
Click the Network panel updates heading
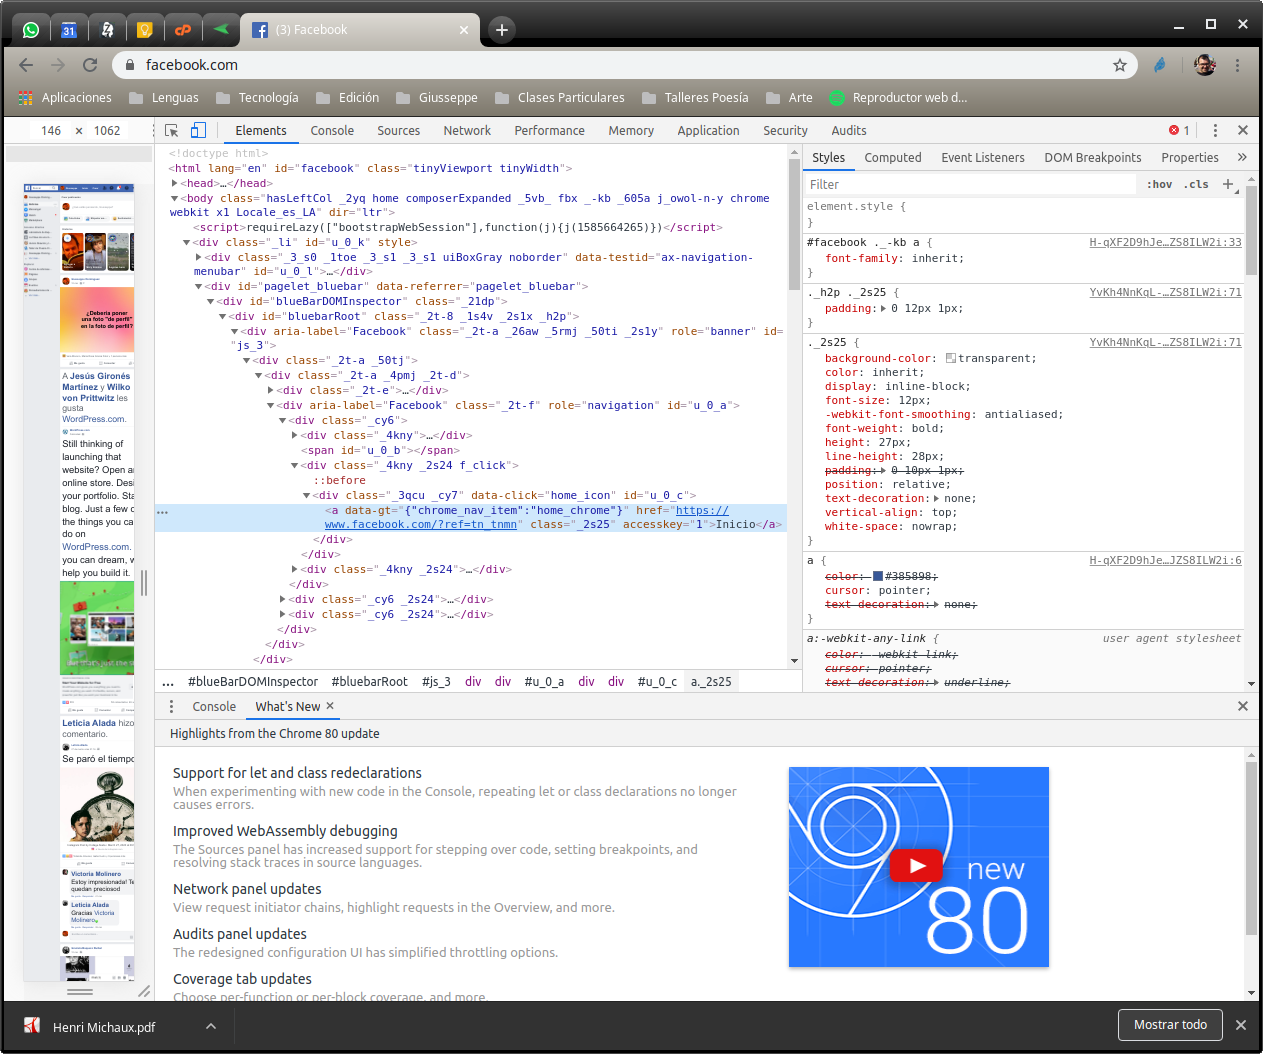pyautogui.click(x=247, y=889)
